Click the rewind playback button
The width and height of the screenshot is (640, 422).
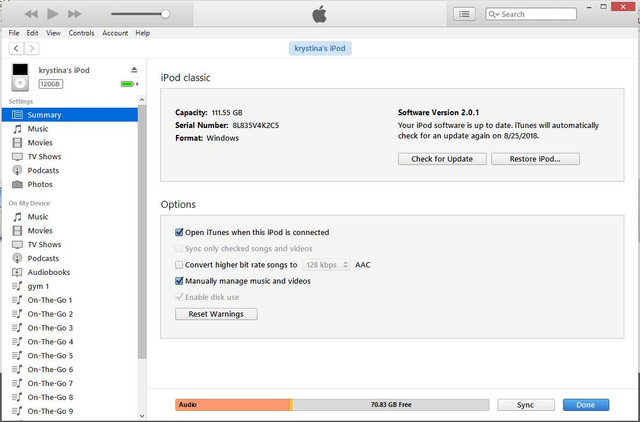[x=31, y=14]
